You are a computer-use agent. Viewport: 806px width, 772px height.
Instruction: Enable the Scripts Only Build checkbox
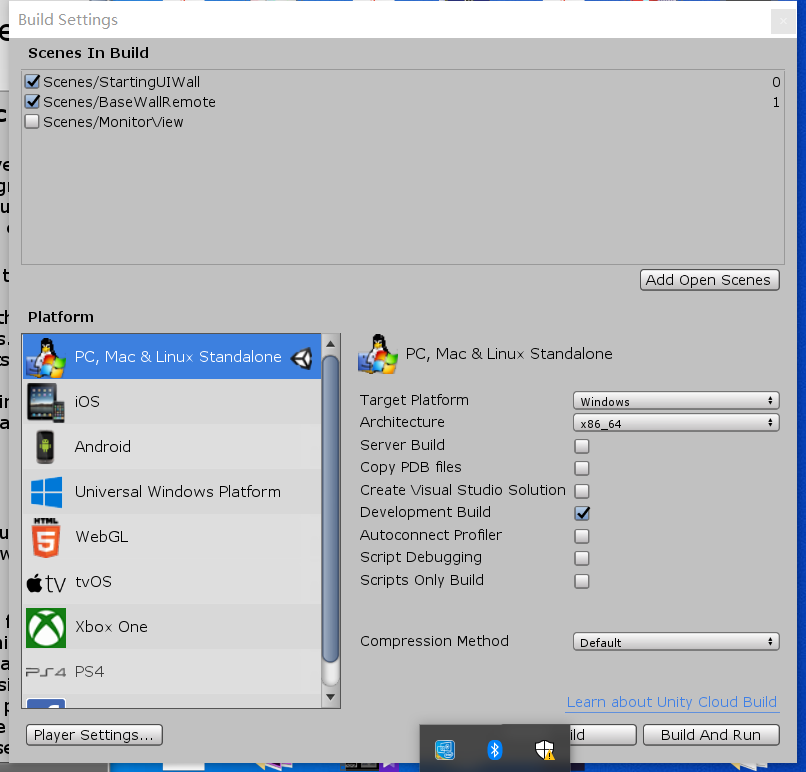pos(582,581)
